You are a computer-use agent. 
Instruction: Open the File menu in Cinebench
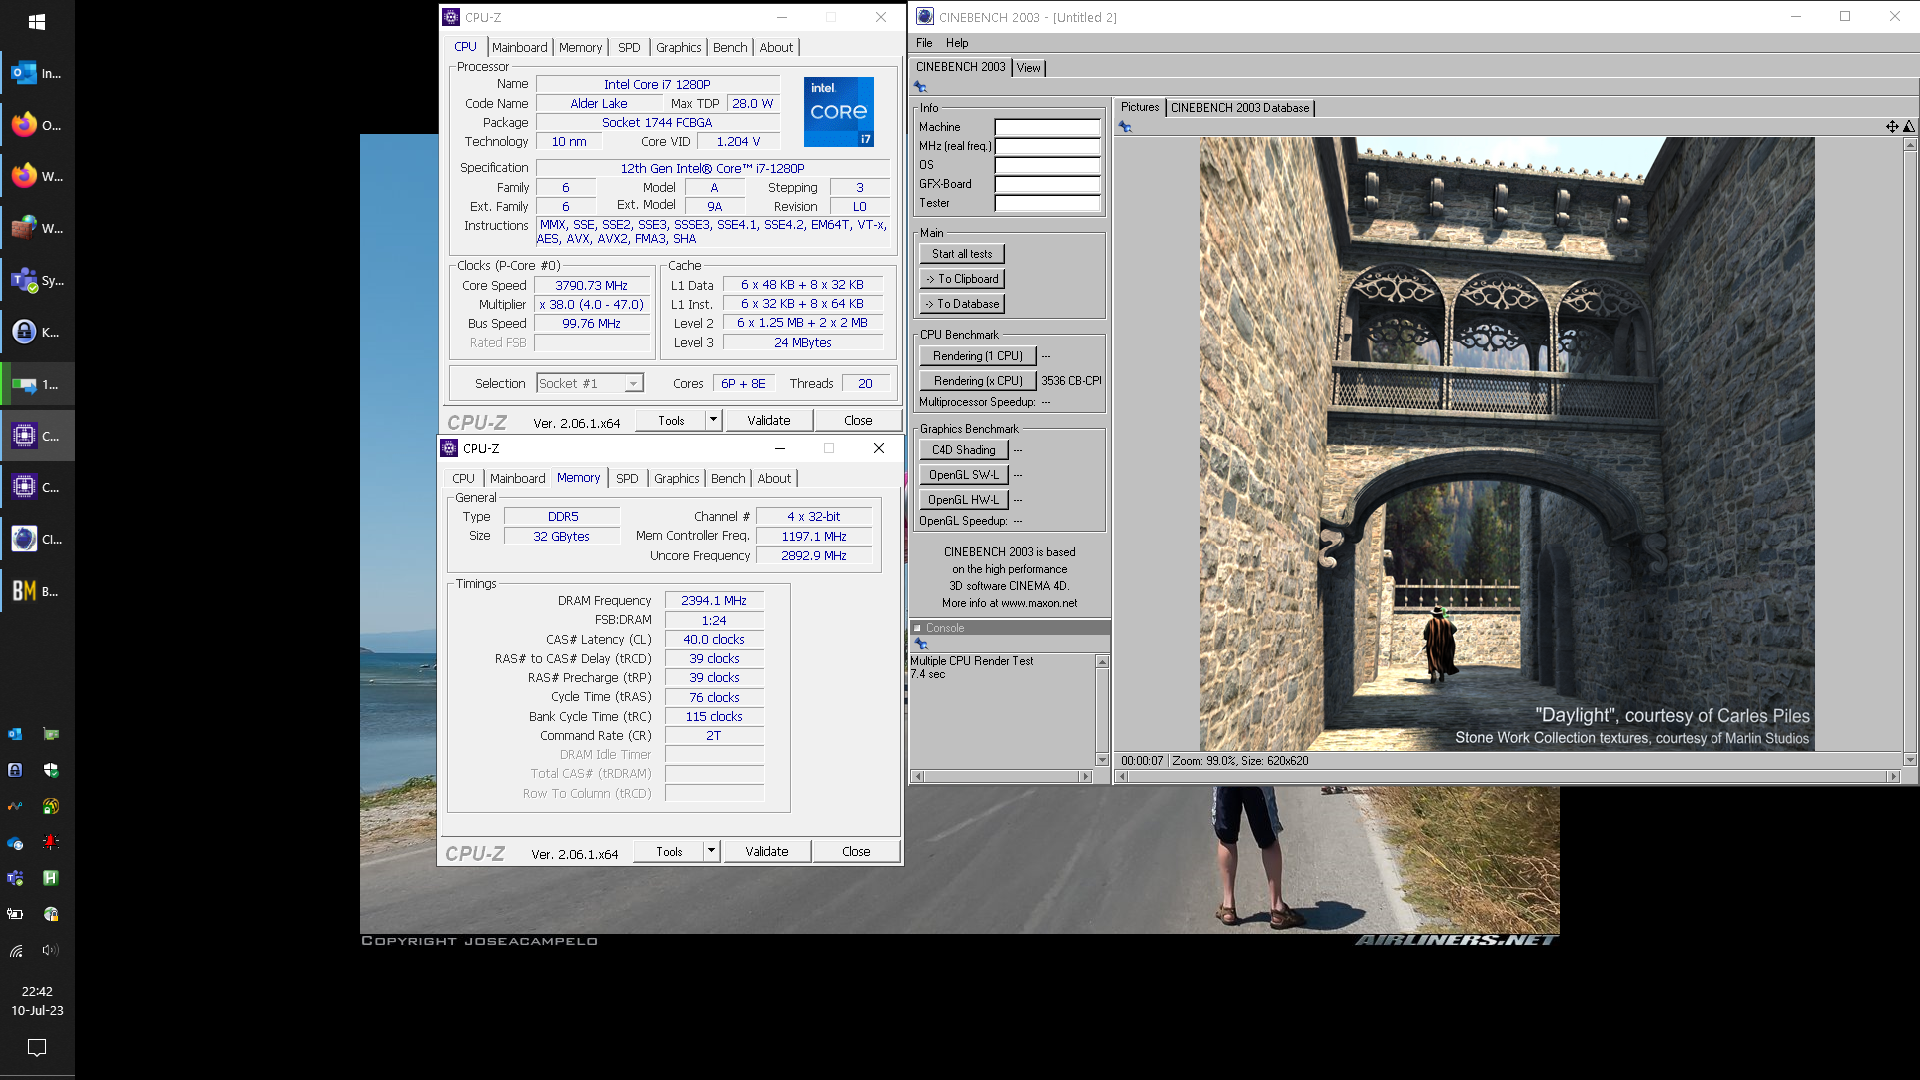pos(924,43)
